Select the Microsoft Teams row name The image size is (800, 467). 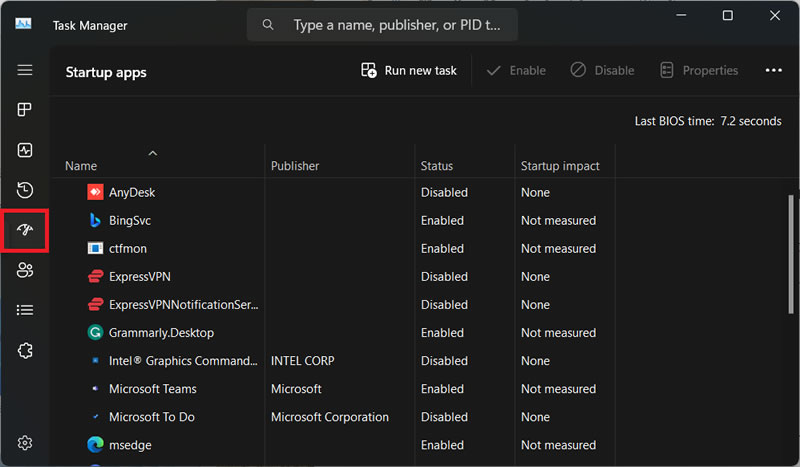(x=153, y=389)
